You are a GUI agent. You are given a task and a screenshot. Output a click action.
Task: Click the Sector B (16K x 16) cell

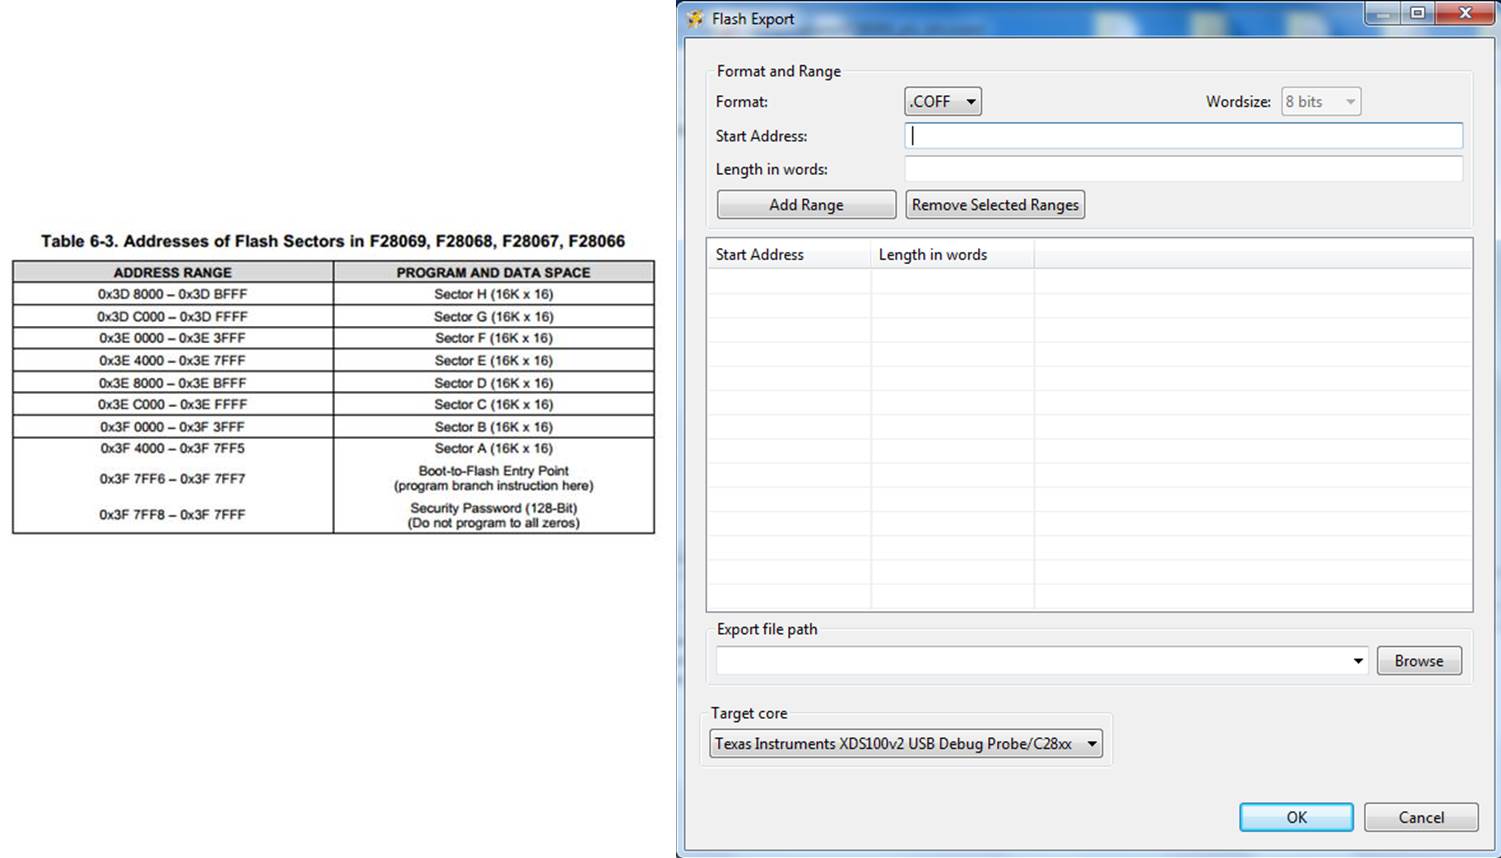(494, 426)
